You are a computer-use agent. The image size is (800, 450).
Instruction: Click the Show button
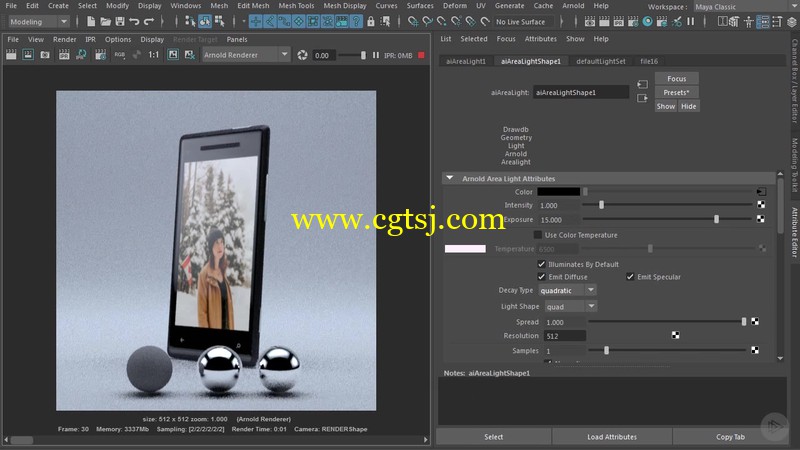(666, 106)
